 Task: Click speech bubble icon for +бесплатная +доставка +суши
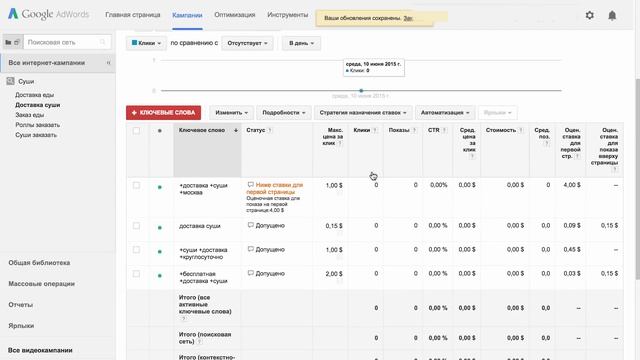(x=251, y=273)
